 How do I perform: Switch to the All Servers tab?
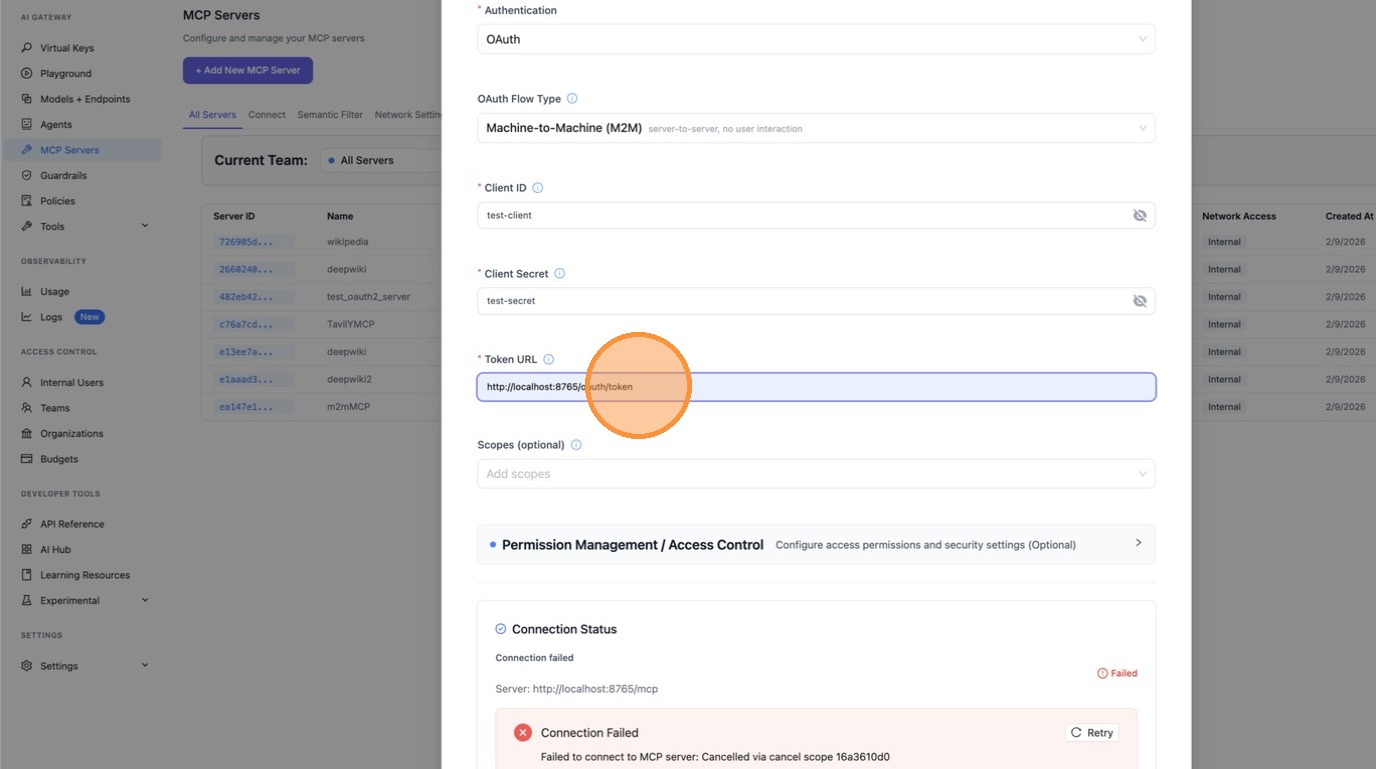(212, 115)
